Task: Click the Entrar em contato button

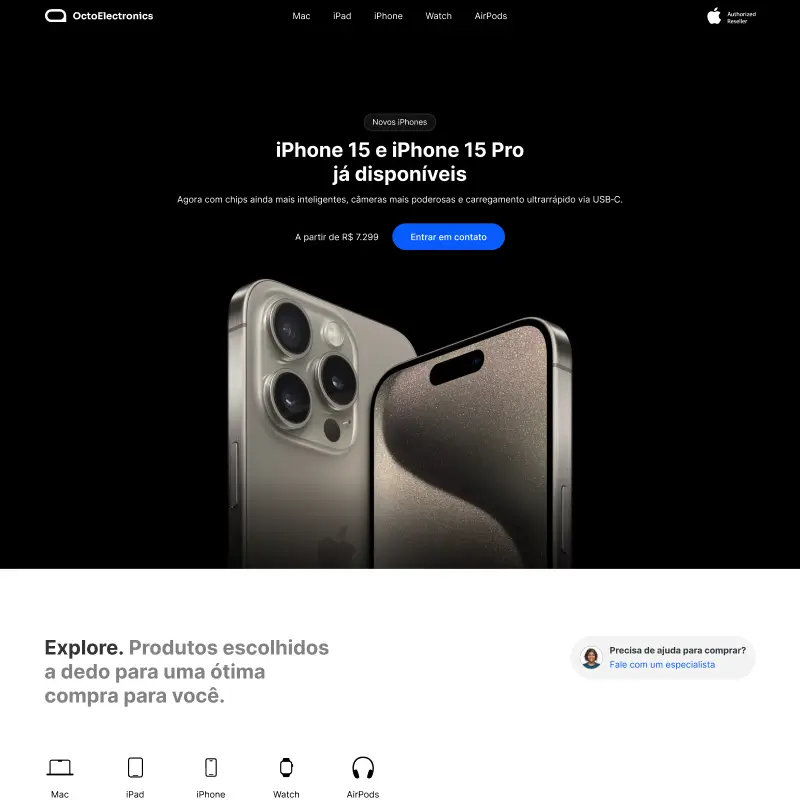Action: click(x=448, y=237)
